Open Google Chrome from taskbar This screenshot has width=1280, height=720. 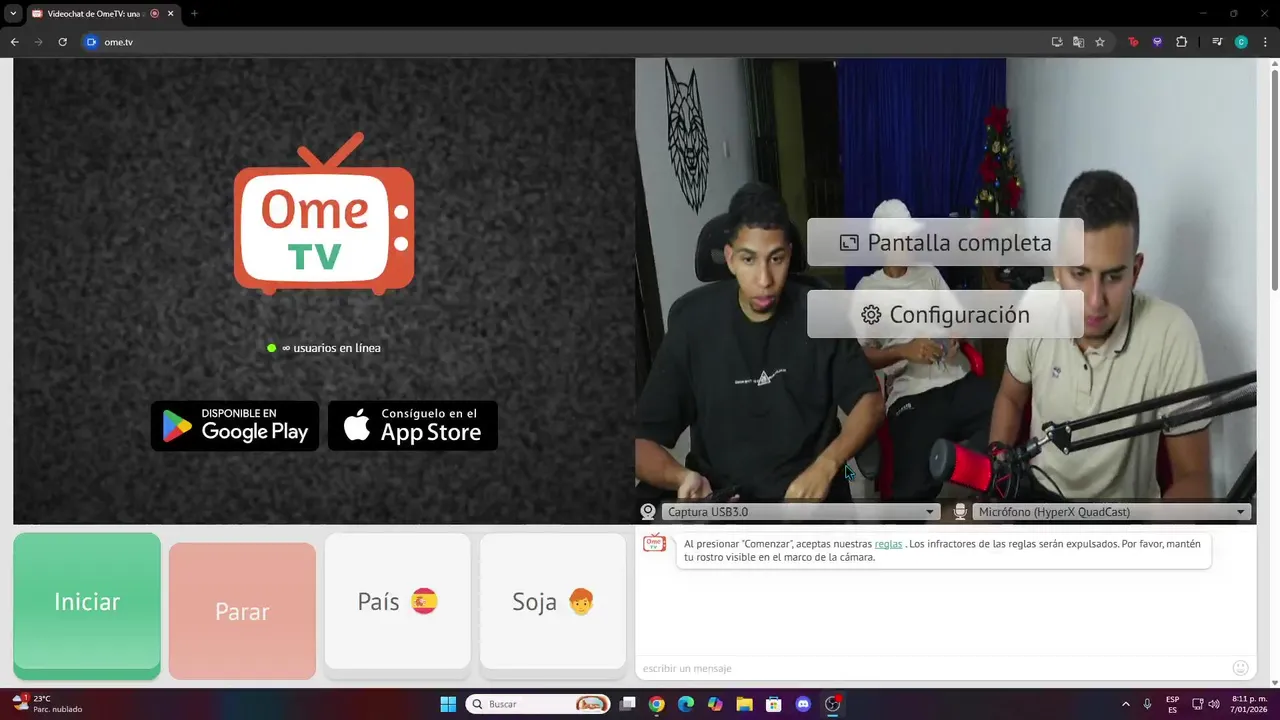[x=656, y=704]
